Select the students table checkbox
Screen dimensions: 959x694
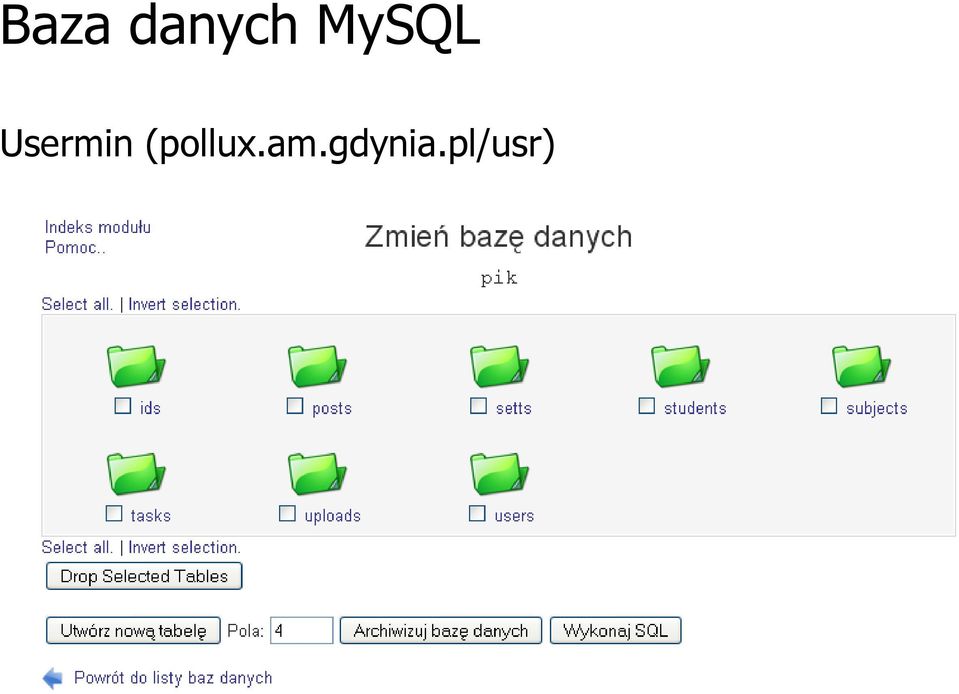pyautogui.click(x=646, y=406)
